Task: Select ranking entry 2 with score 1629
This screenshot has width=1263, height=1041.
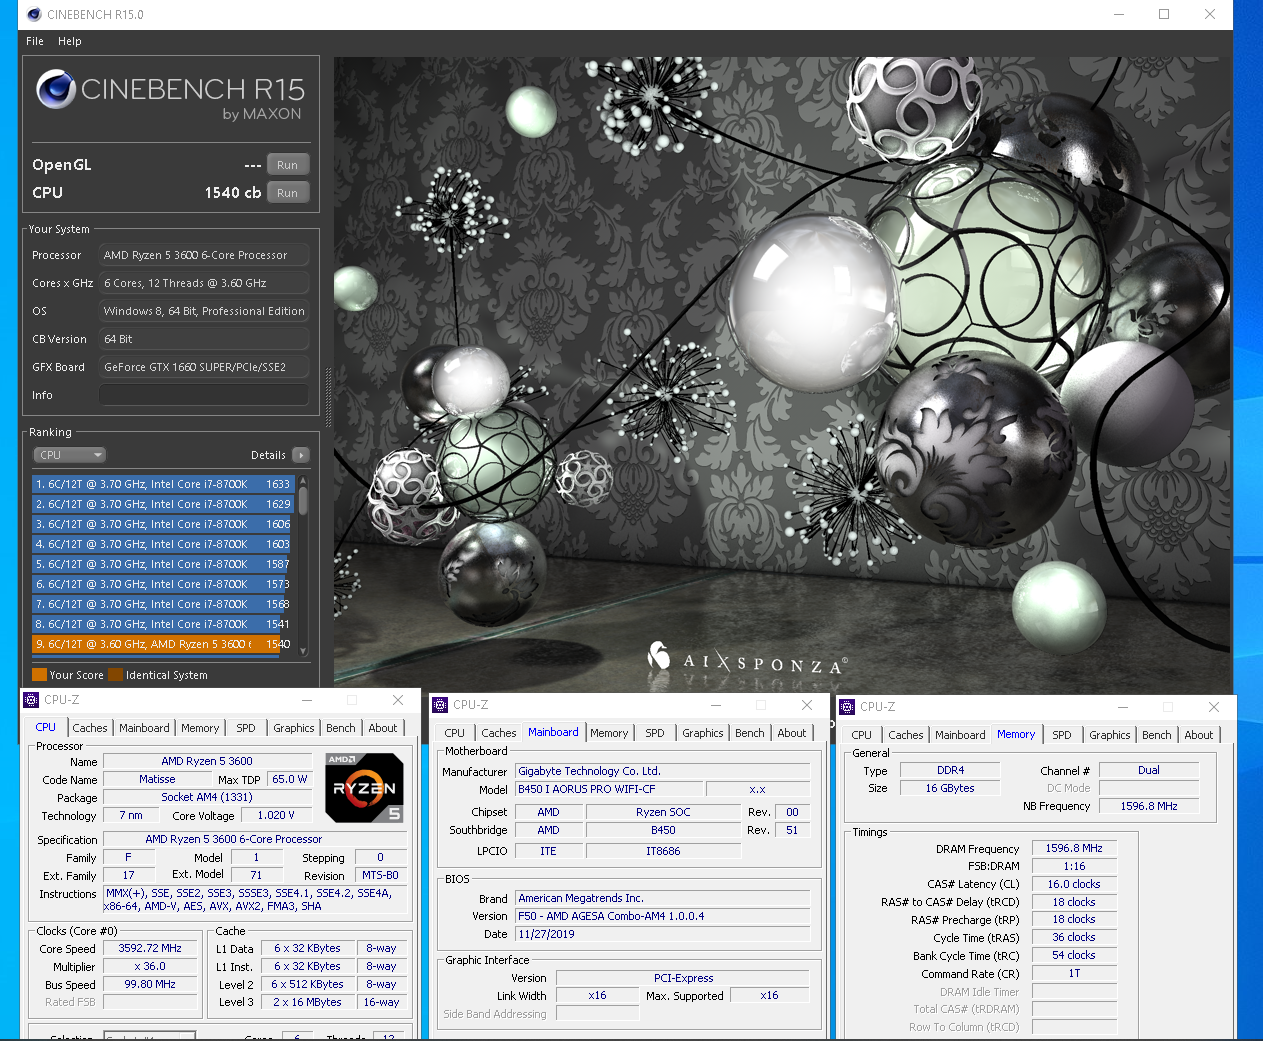Action: coord(163,504)
